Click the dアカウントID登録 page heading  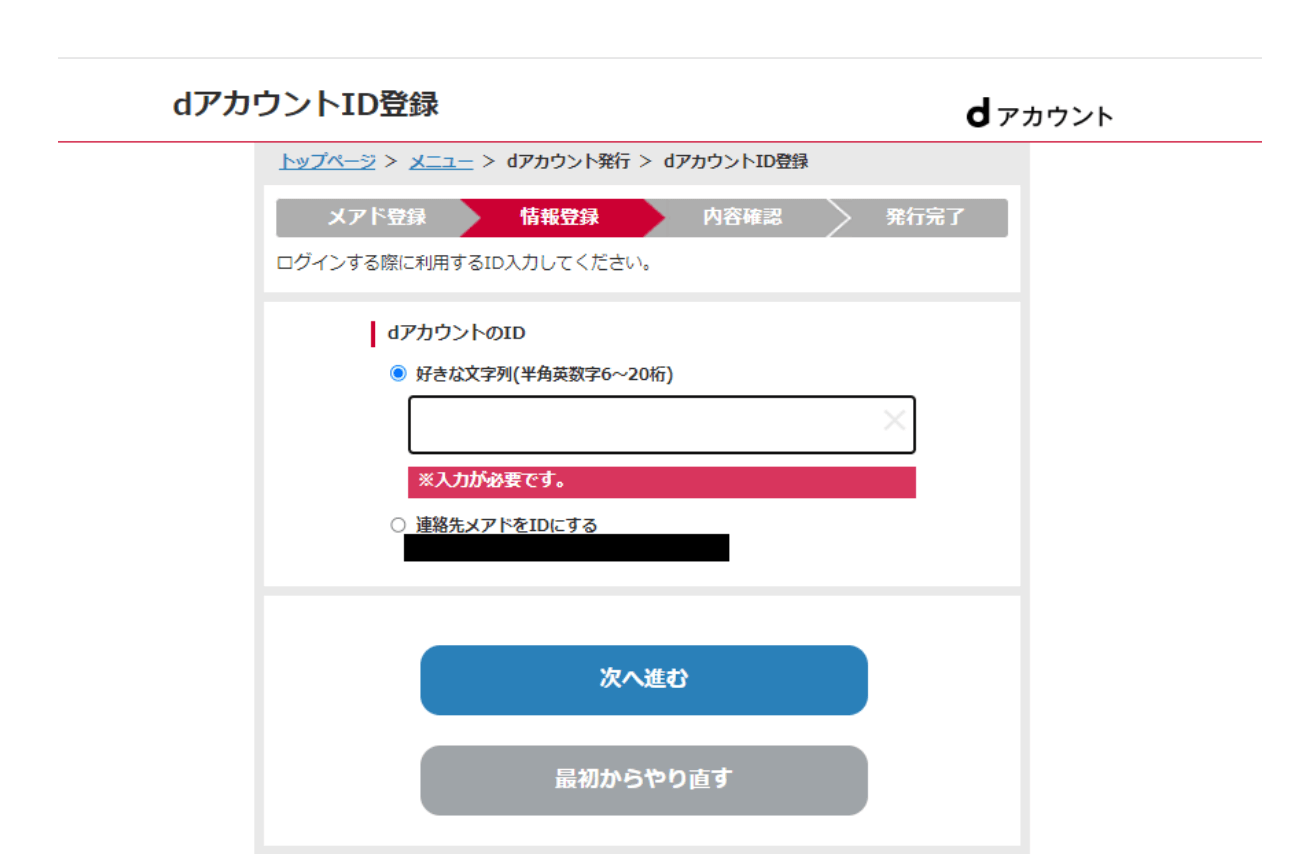305,104
